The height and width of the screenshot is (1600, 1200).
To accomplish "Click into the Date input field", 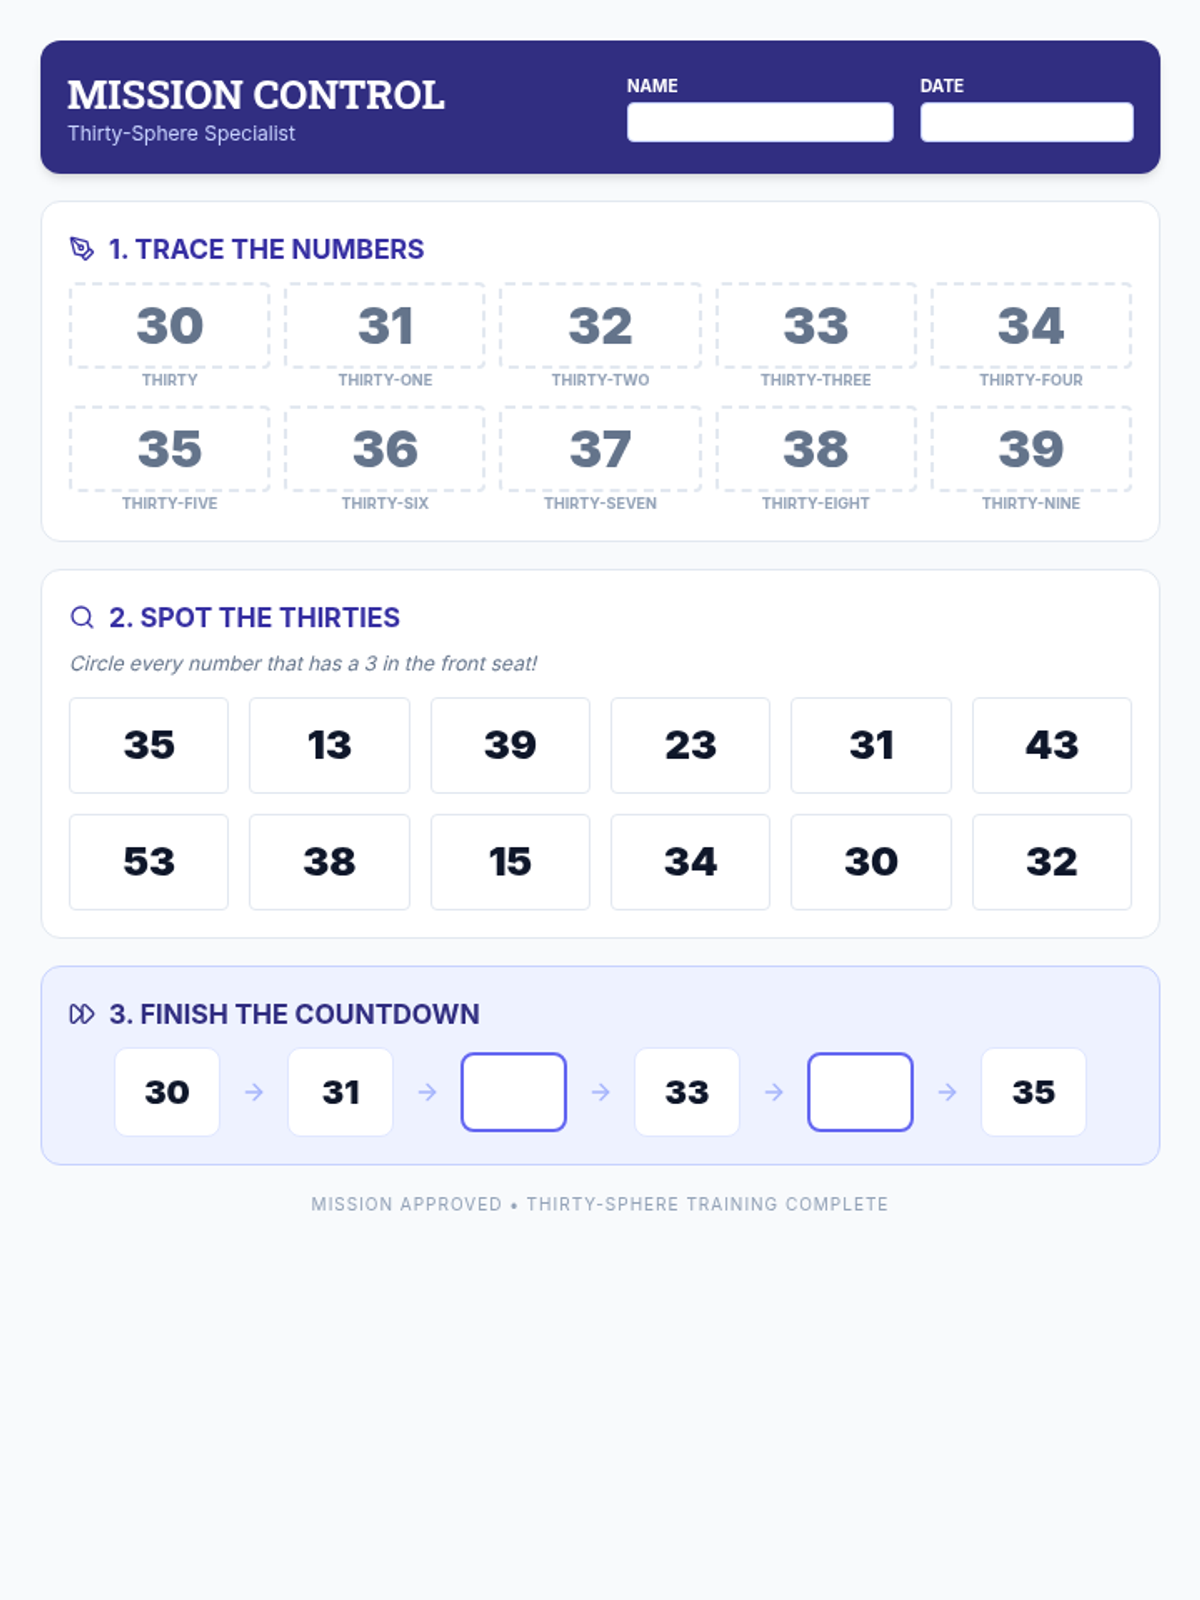I will [x=1026, y=122].
